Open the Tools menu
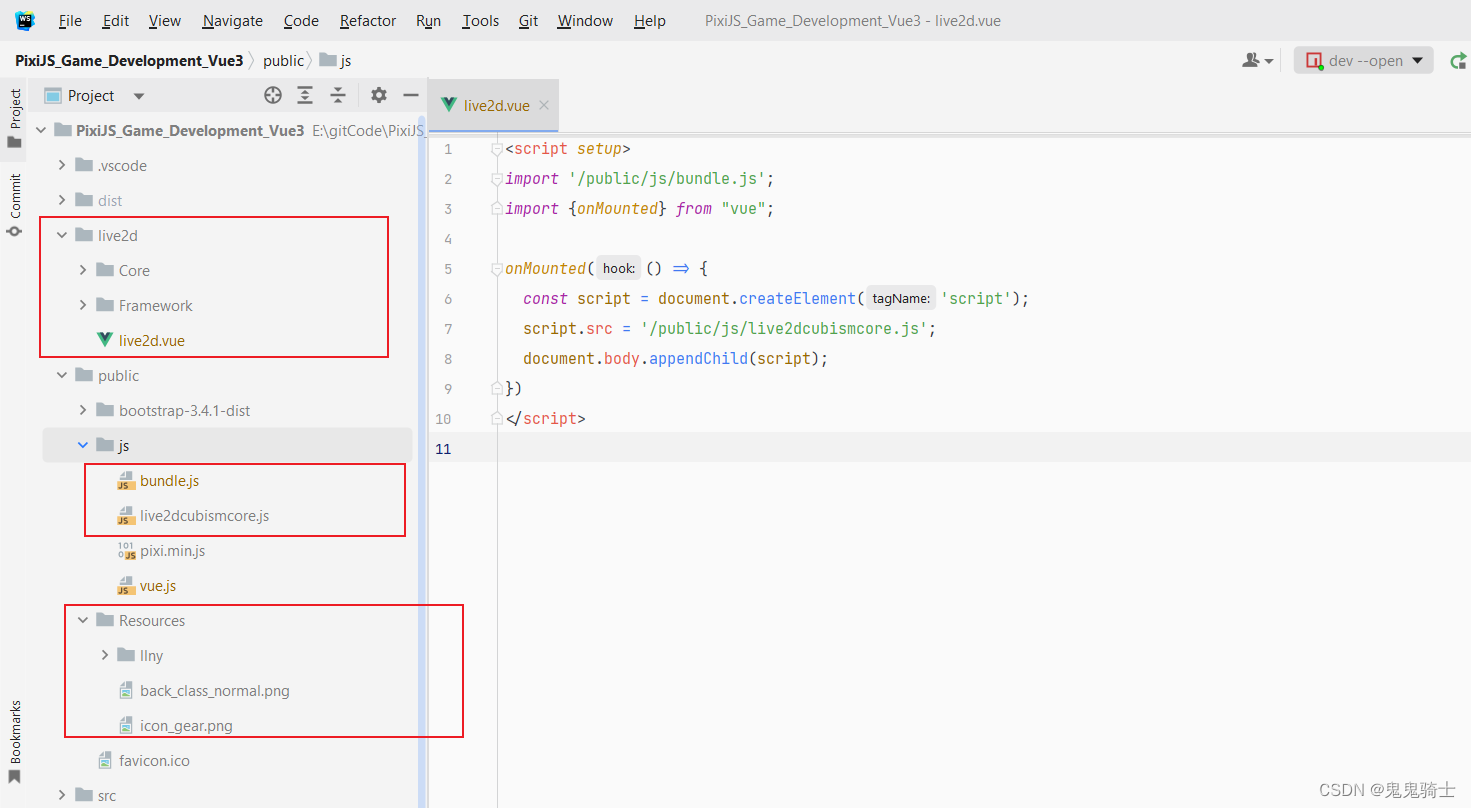This screenshot has width=1471, height=808. [x=480, y=20]
